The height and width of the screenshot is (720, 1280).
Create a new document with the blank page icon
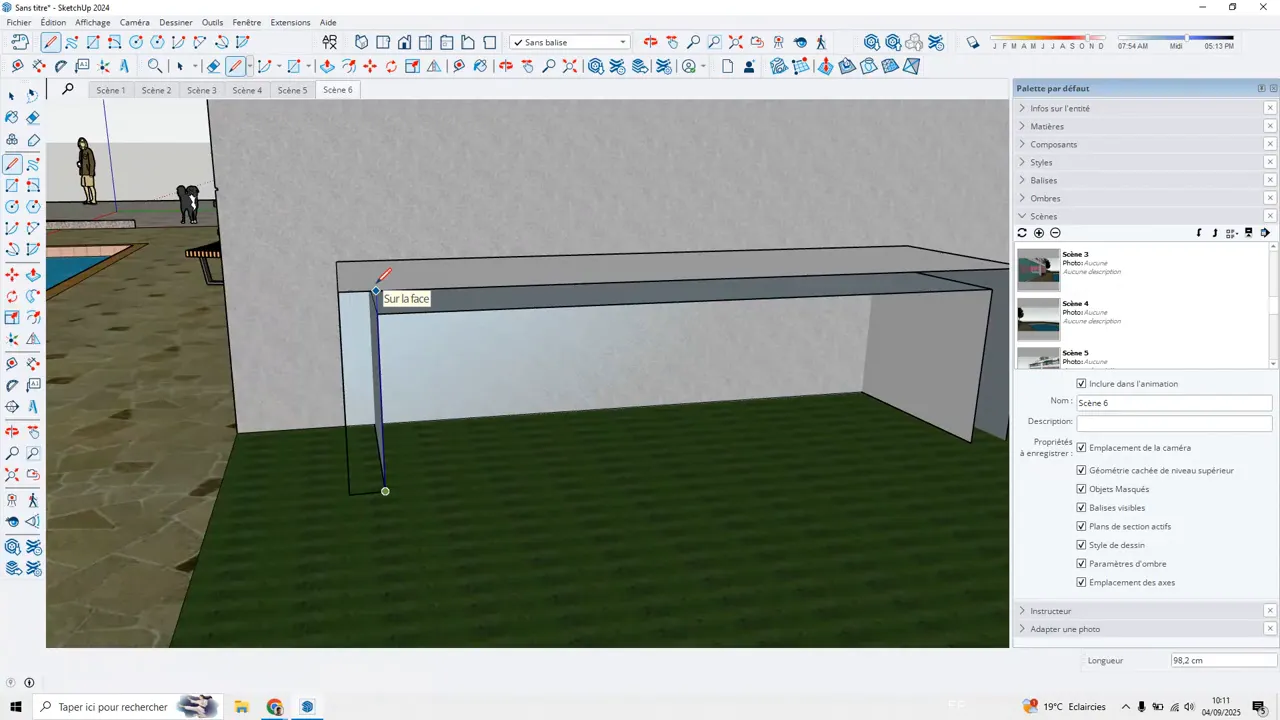tap(728, 66)
